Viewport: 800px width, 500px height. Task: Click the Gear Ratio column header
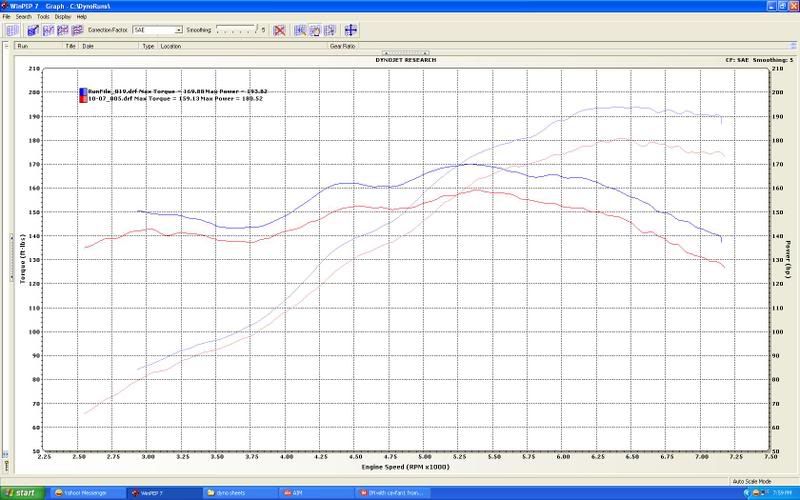(x=343, y=46)
